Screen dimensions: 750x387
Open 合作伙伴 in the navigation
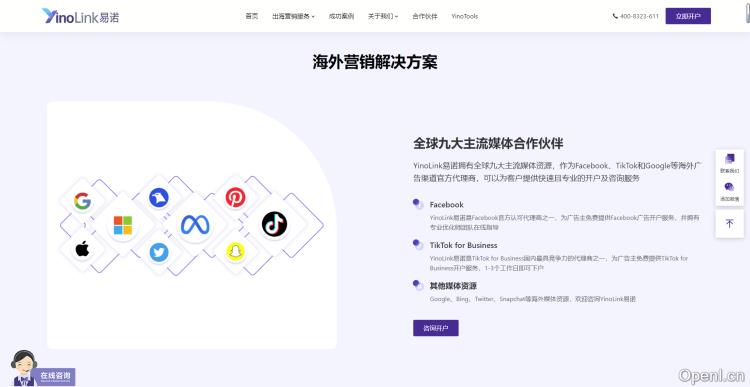click(425, 16)
